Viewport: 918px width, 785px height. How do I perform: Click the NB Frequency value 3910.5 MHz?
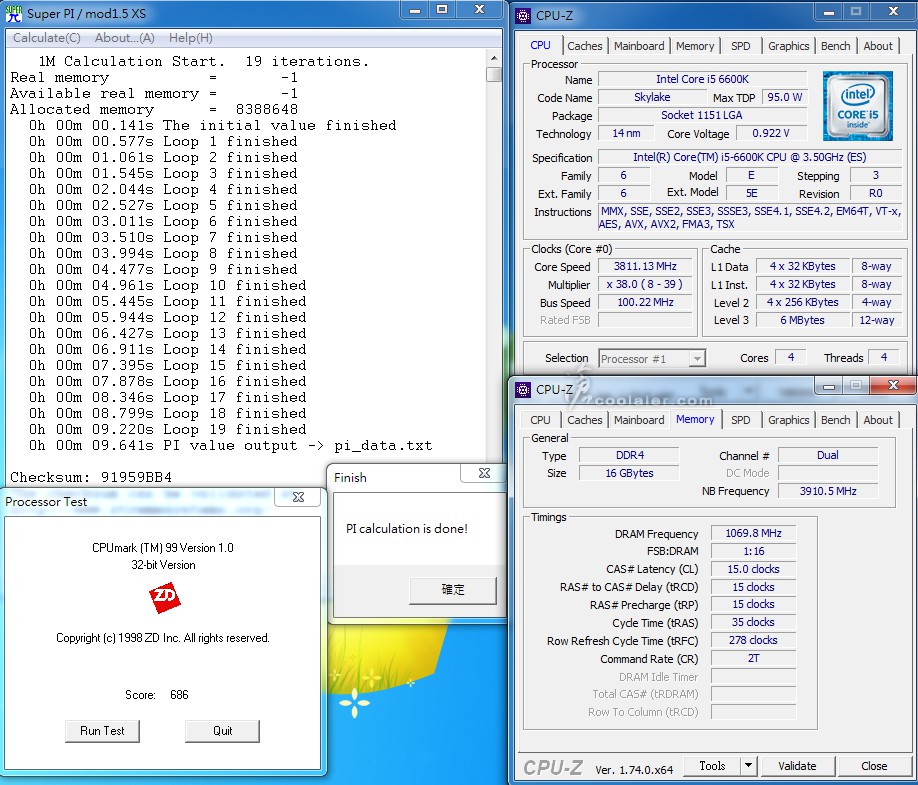coord(828,491)
